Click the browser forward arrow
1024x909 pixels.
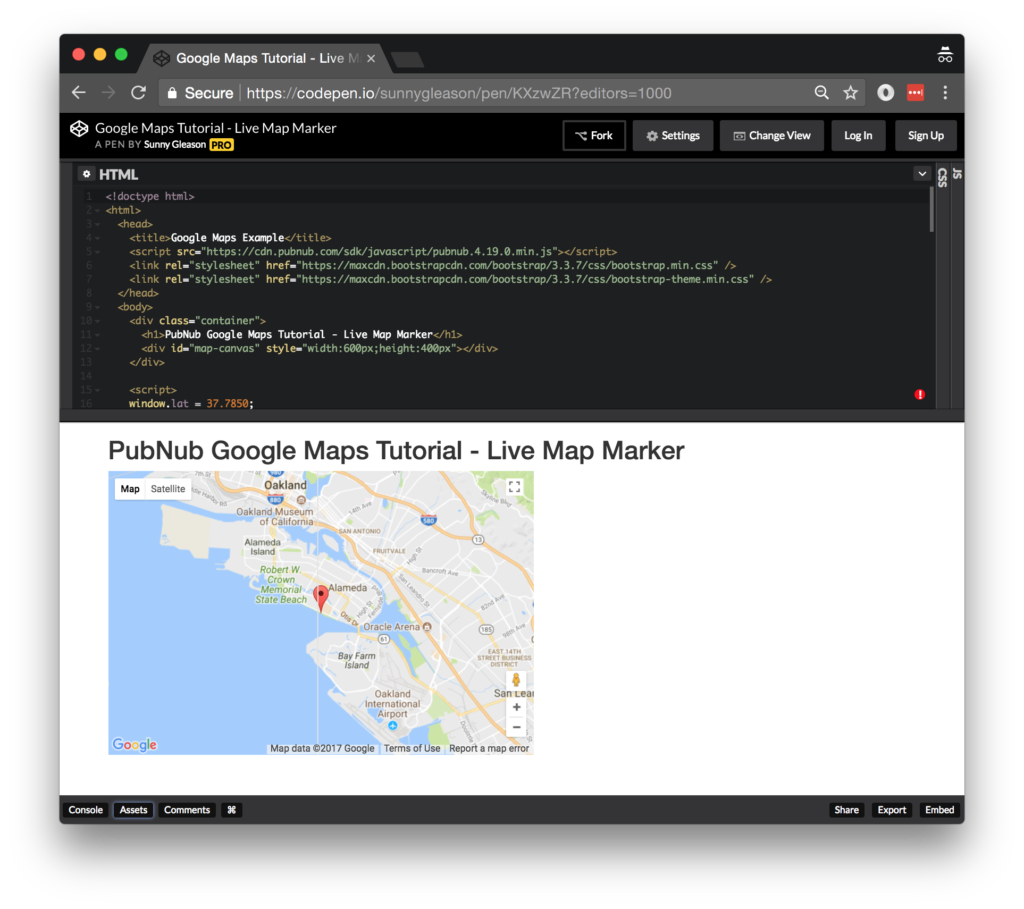coord(108,93)
